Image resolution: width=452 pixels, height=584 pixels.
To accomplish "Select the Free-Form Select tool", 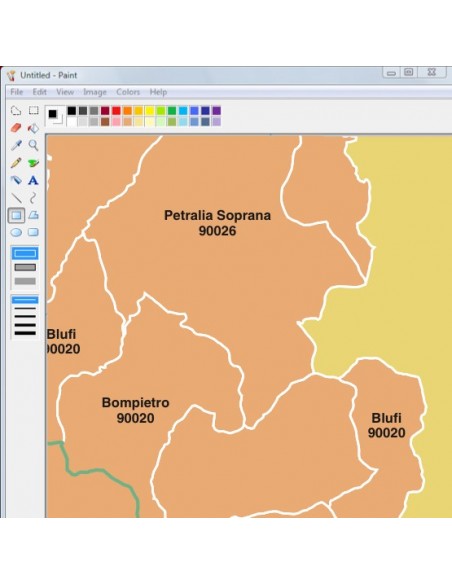I will click(x=16, y=111).
